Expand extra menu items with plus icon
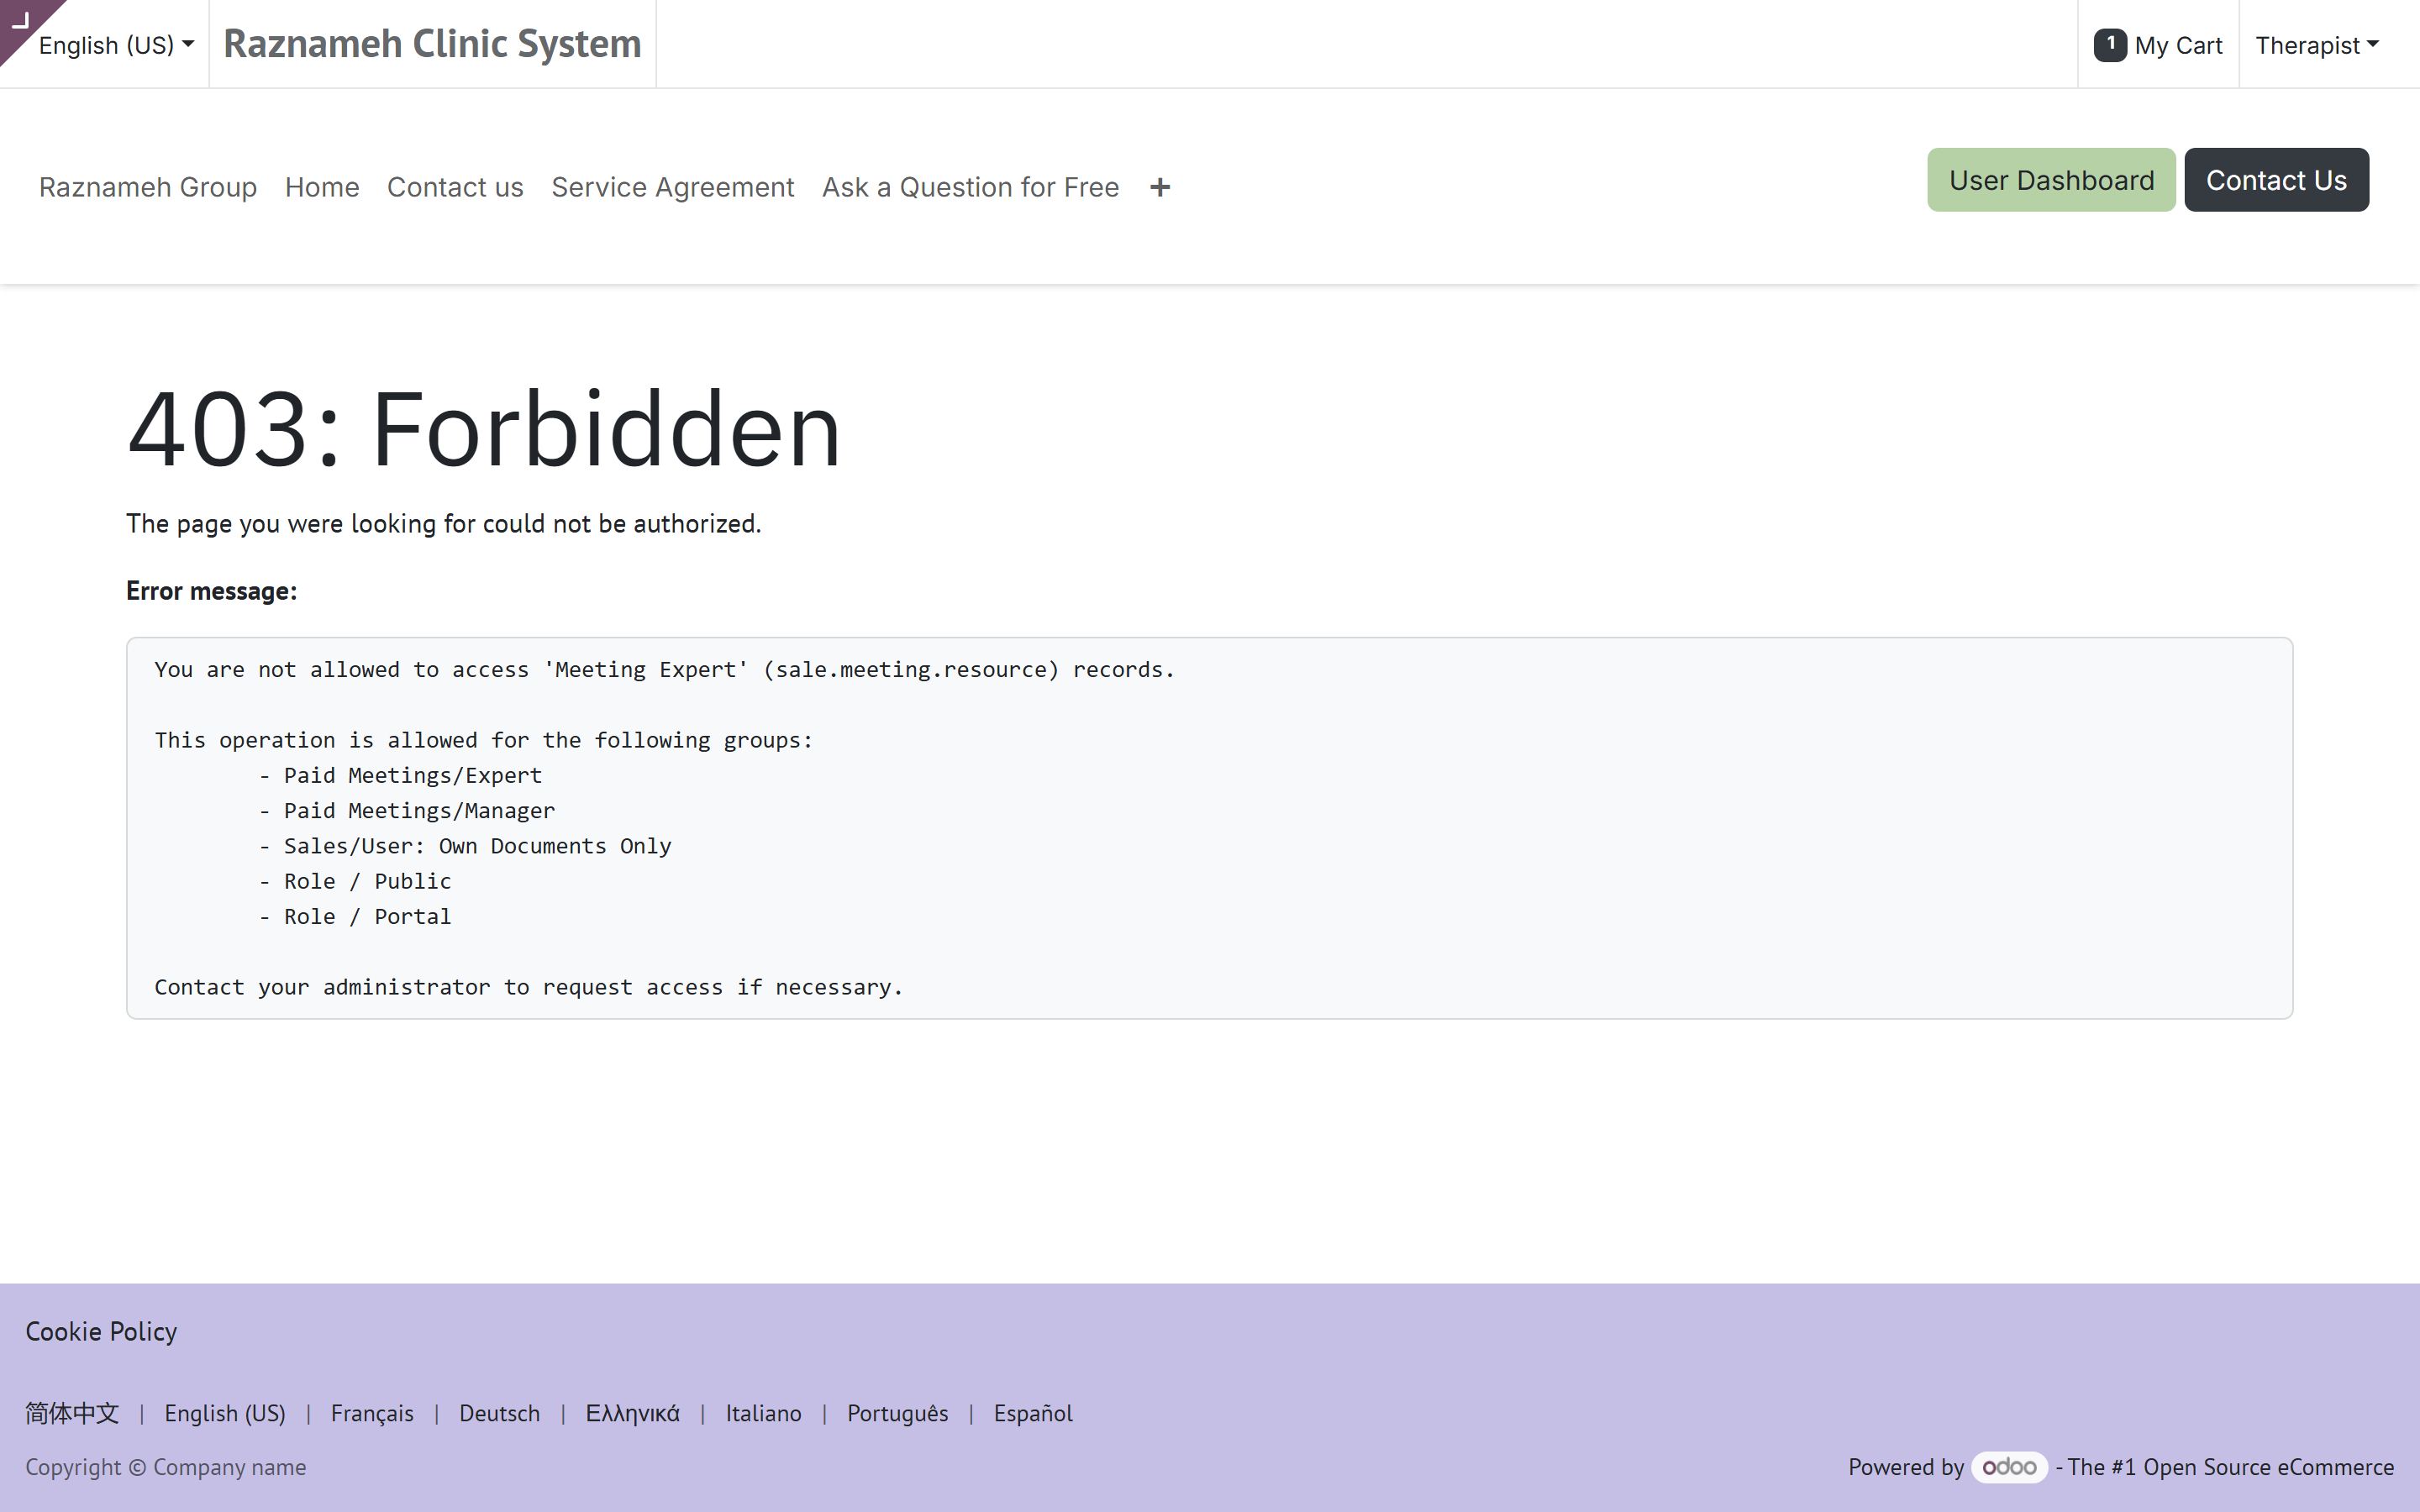Viewport: 2420px width, 1512px height. click(1160, 187)
